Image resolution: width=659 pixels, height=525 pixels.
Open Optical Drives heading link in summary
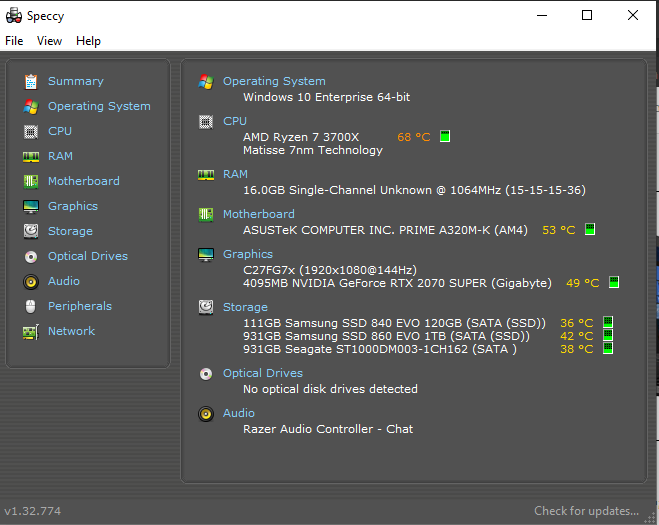(x=263, y=373)
